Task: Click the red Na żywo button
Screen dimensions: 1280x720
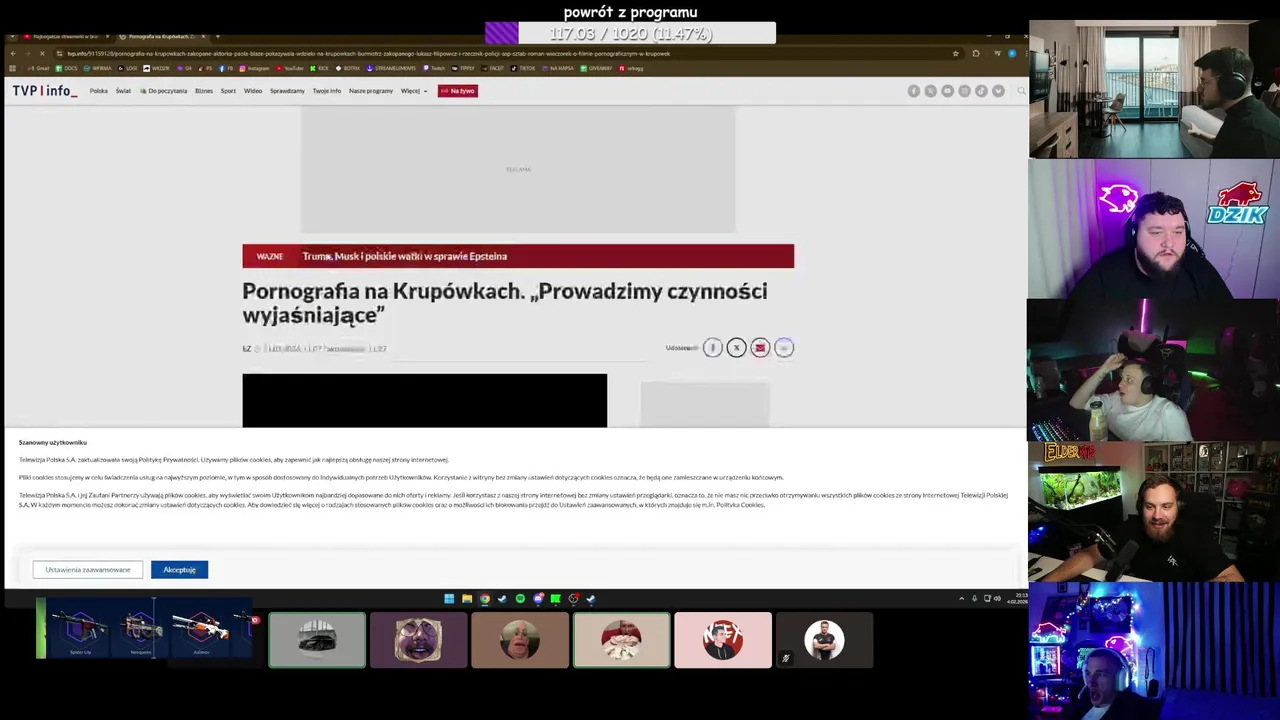Action: pos(458,91)
